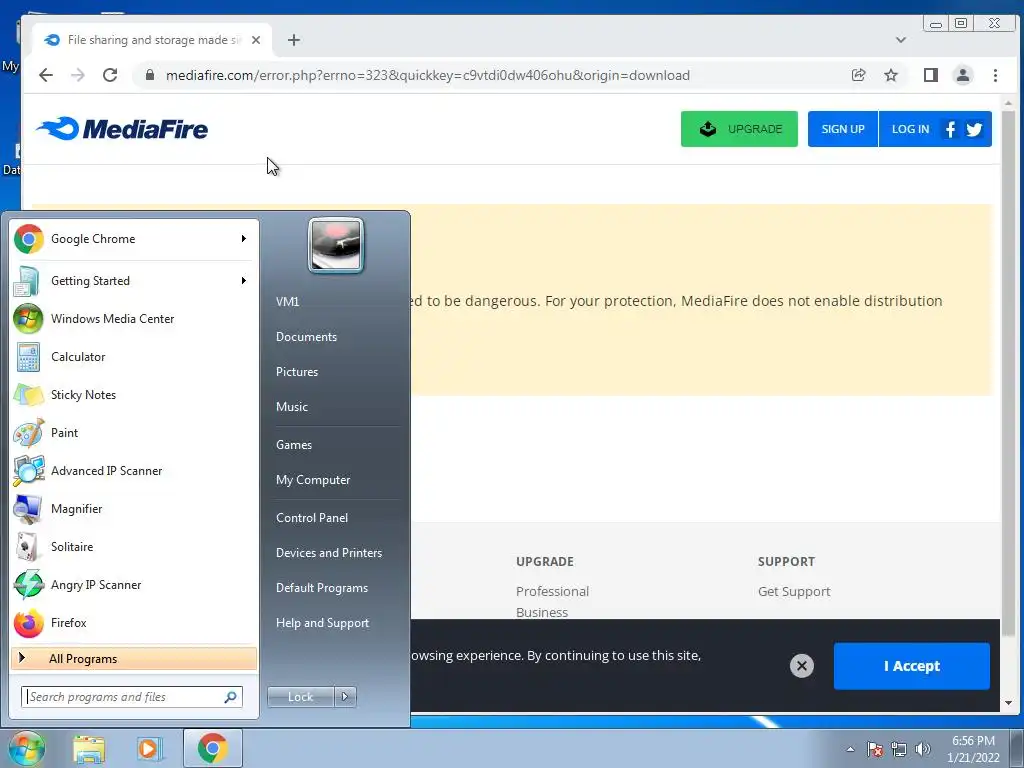1024x768 pixels.
Task: Launch Angry IP Scanner
Action: tap(134, 584)
